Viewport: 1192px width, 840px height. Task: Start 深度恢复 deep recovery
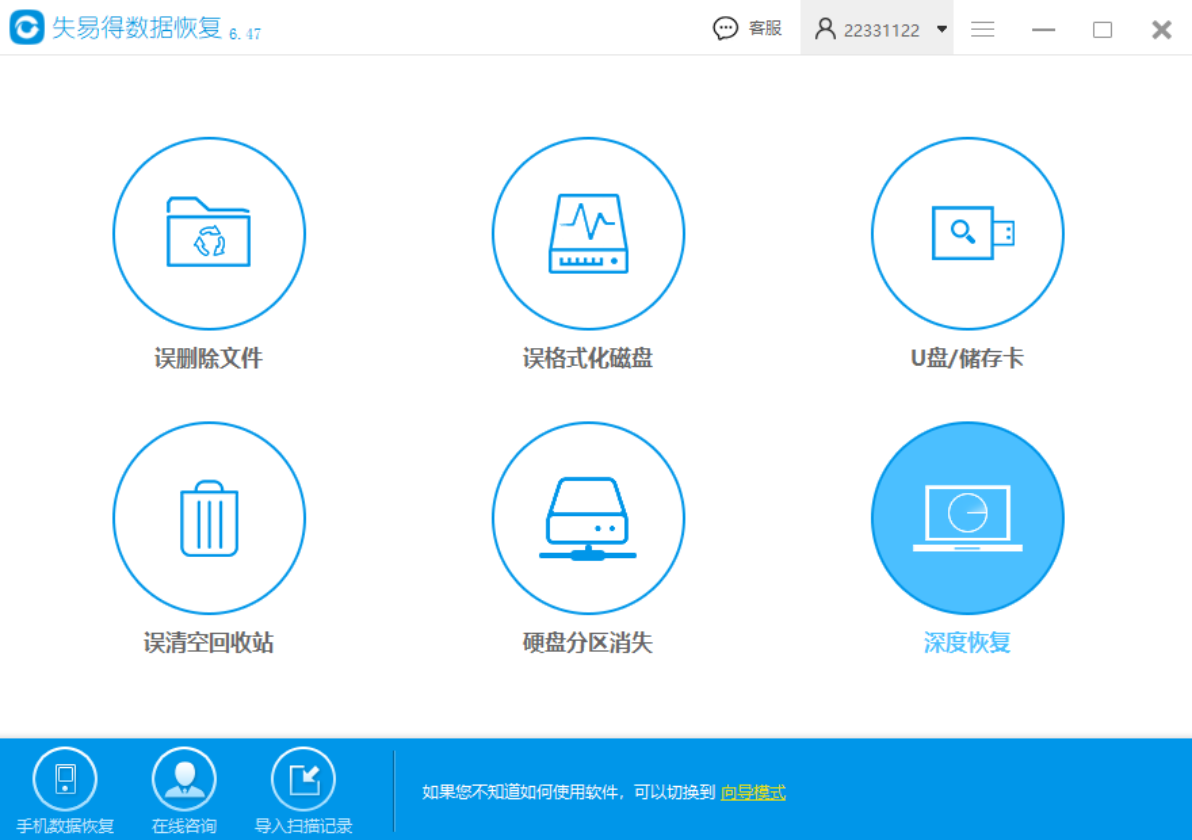tap(967, 517)
